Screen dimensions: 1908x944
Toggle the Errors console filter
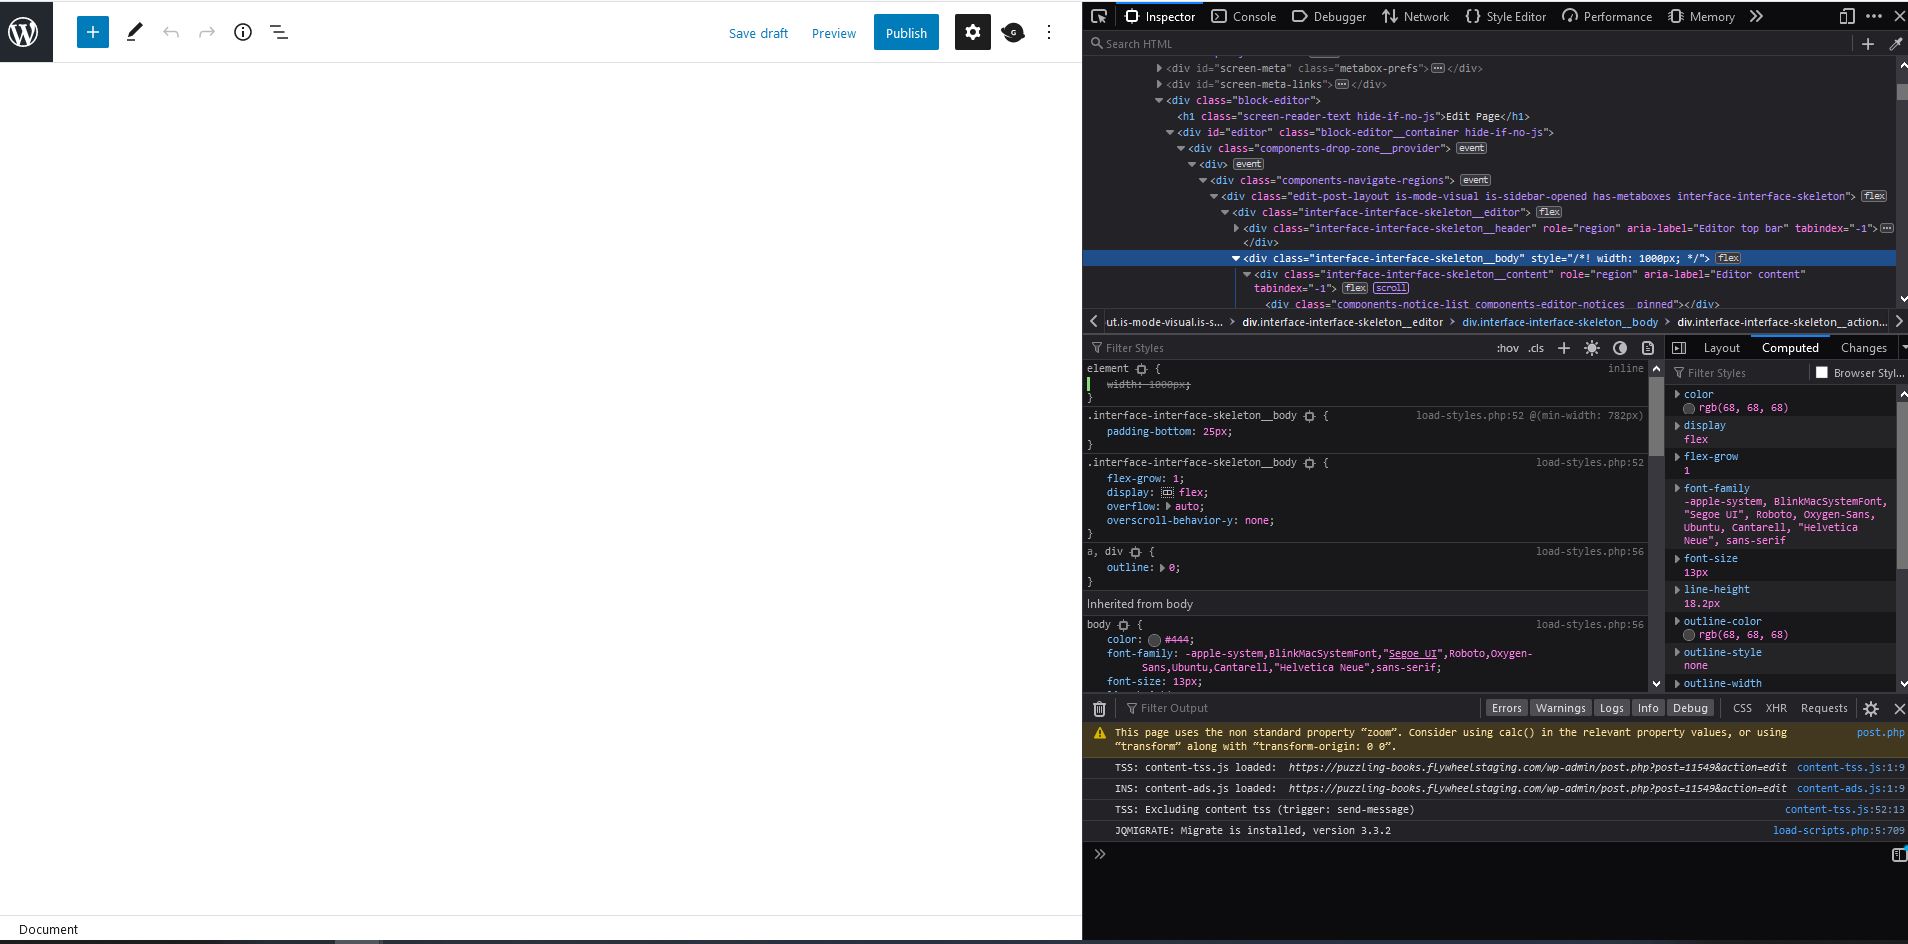click(x=1506, y=708)
